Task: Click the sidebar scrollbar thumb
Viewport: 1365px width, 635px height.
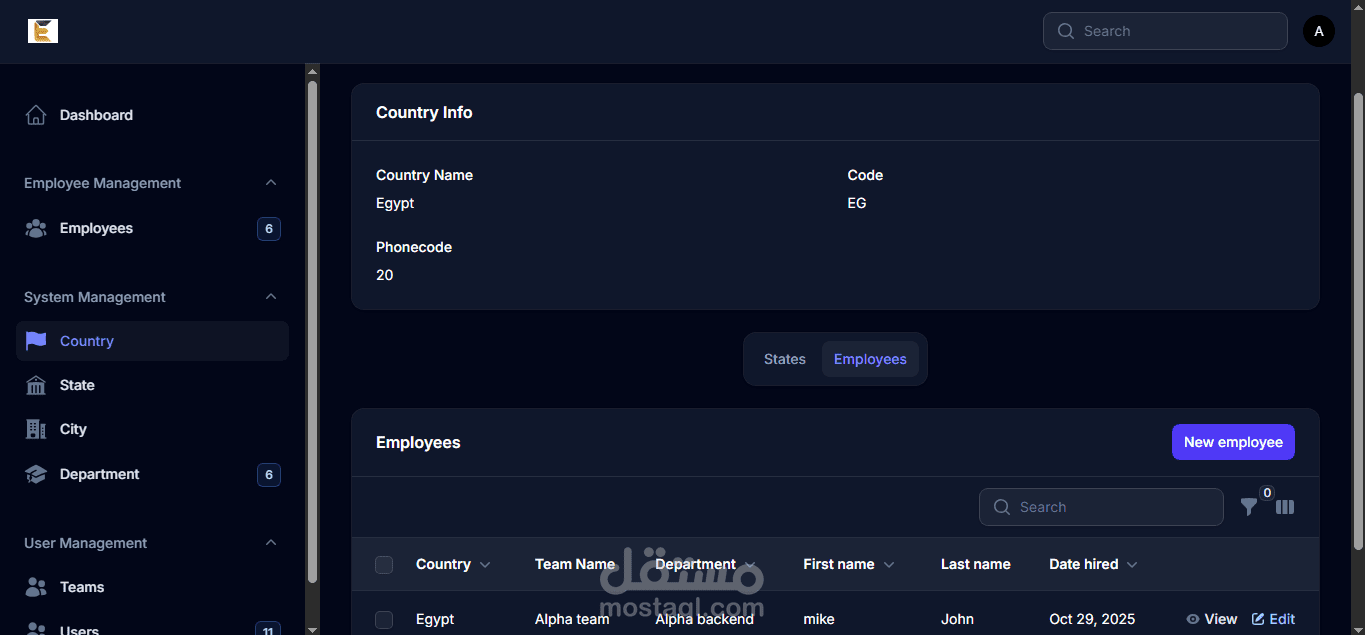Action: click(x=312, y=330)
